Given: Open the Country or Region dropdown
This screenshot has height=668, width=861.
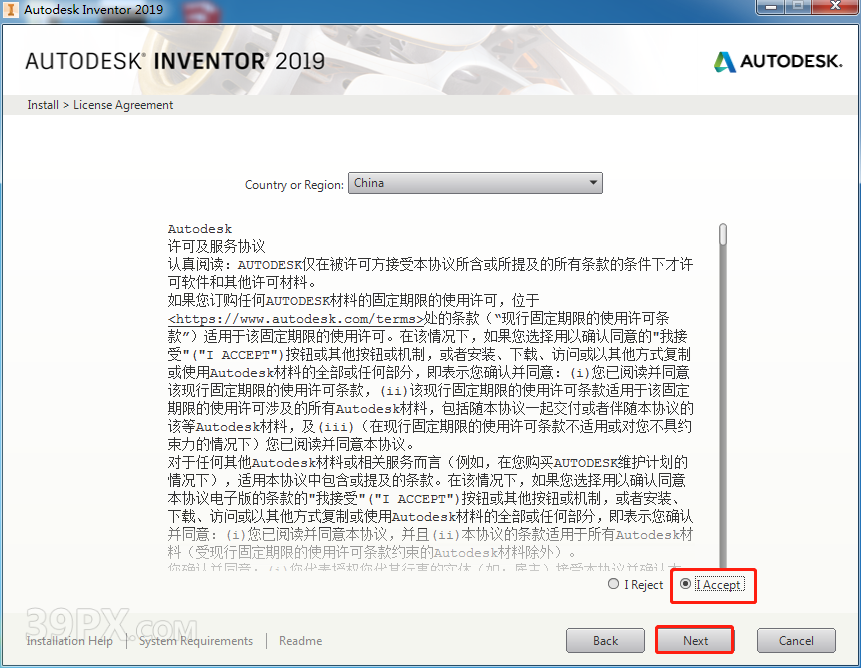Looking at the screenshot, I should coord(475,183).
